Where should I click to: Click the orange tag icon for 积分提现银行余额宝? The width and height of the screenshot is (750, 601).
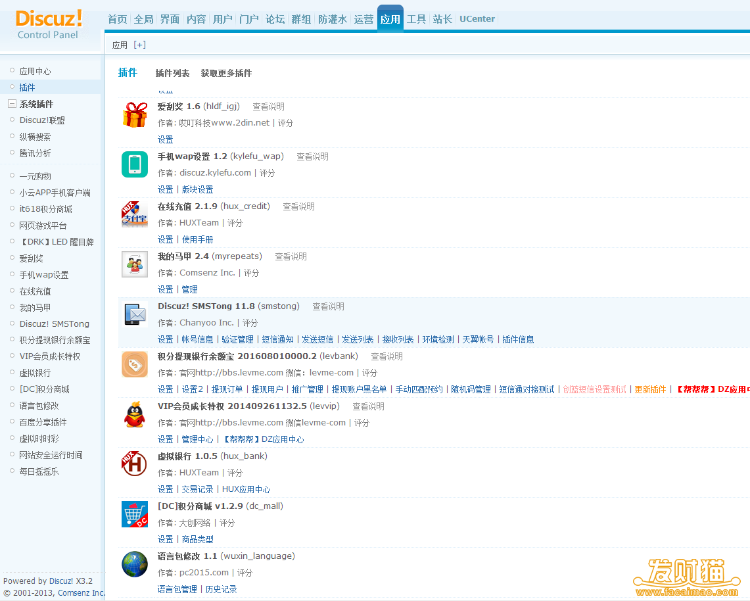pos(135,365)
